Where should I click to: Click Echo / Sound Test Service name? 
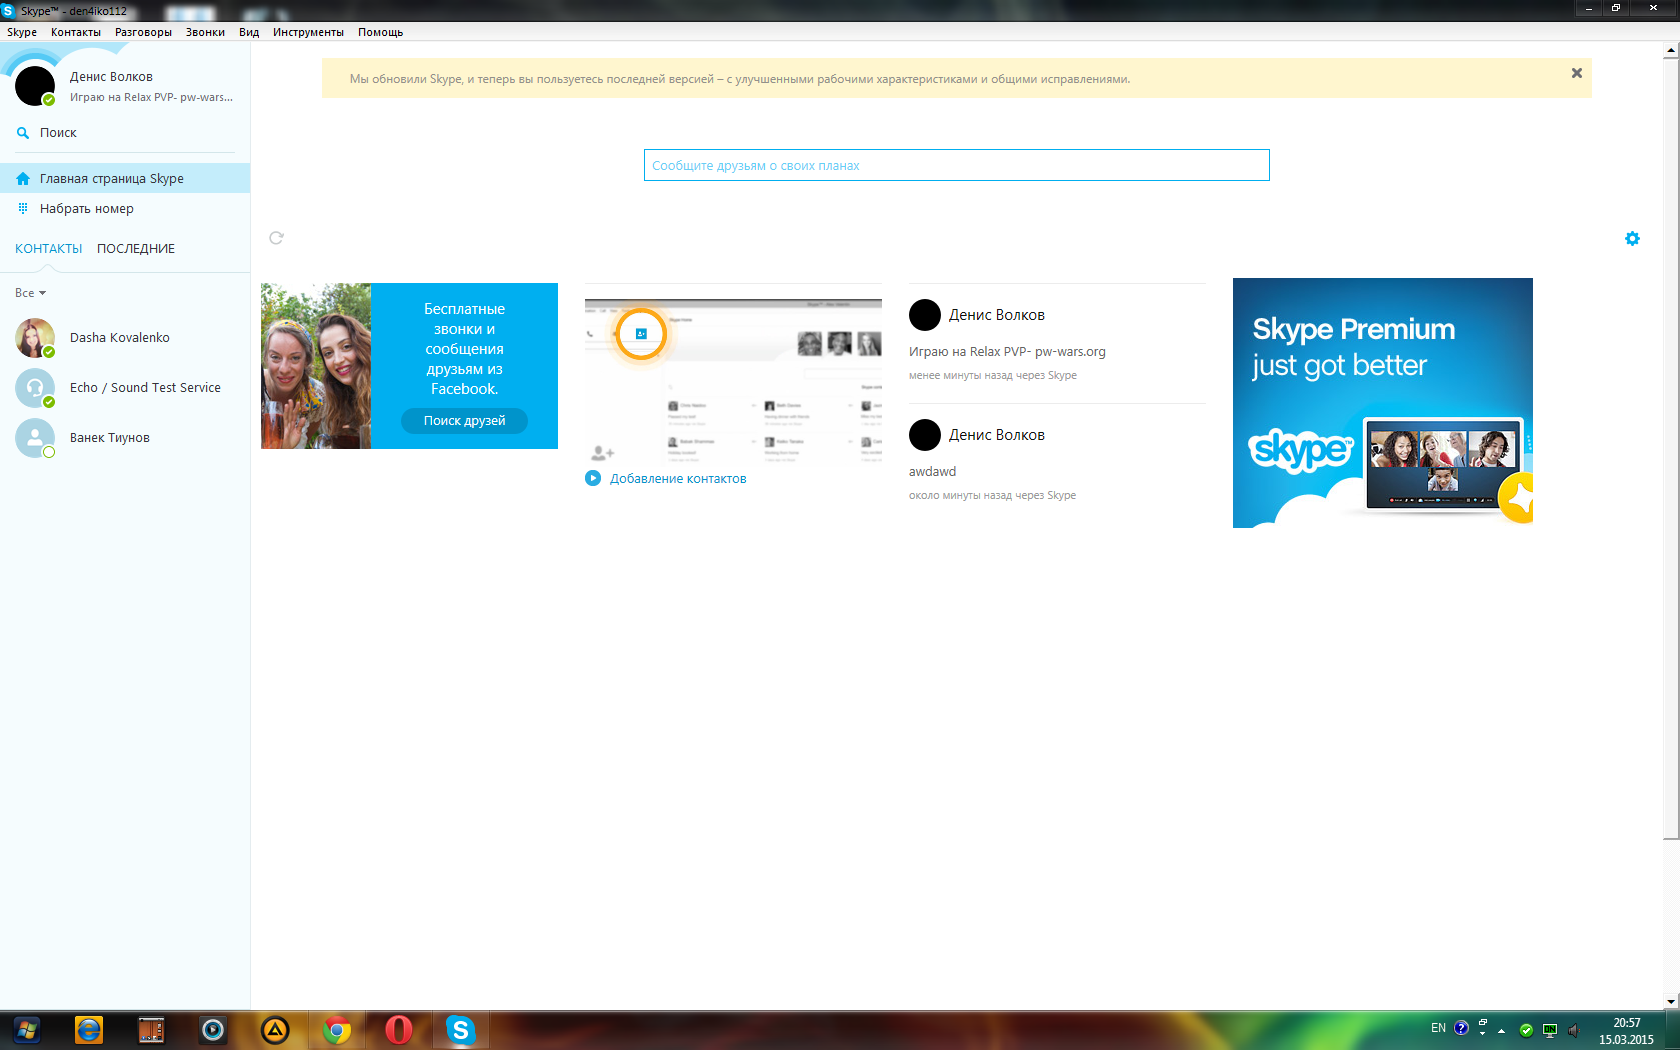tap(145, 388)
